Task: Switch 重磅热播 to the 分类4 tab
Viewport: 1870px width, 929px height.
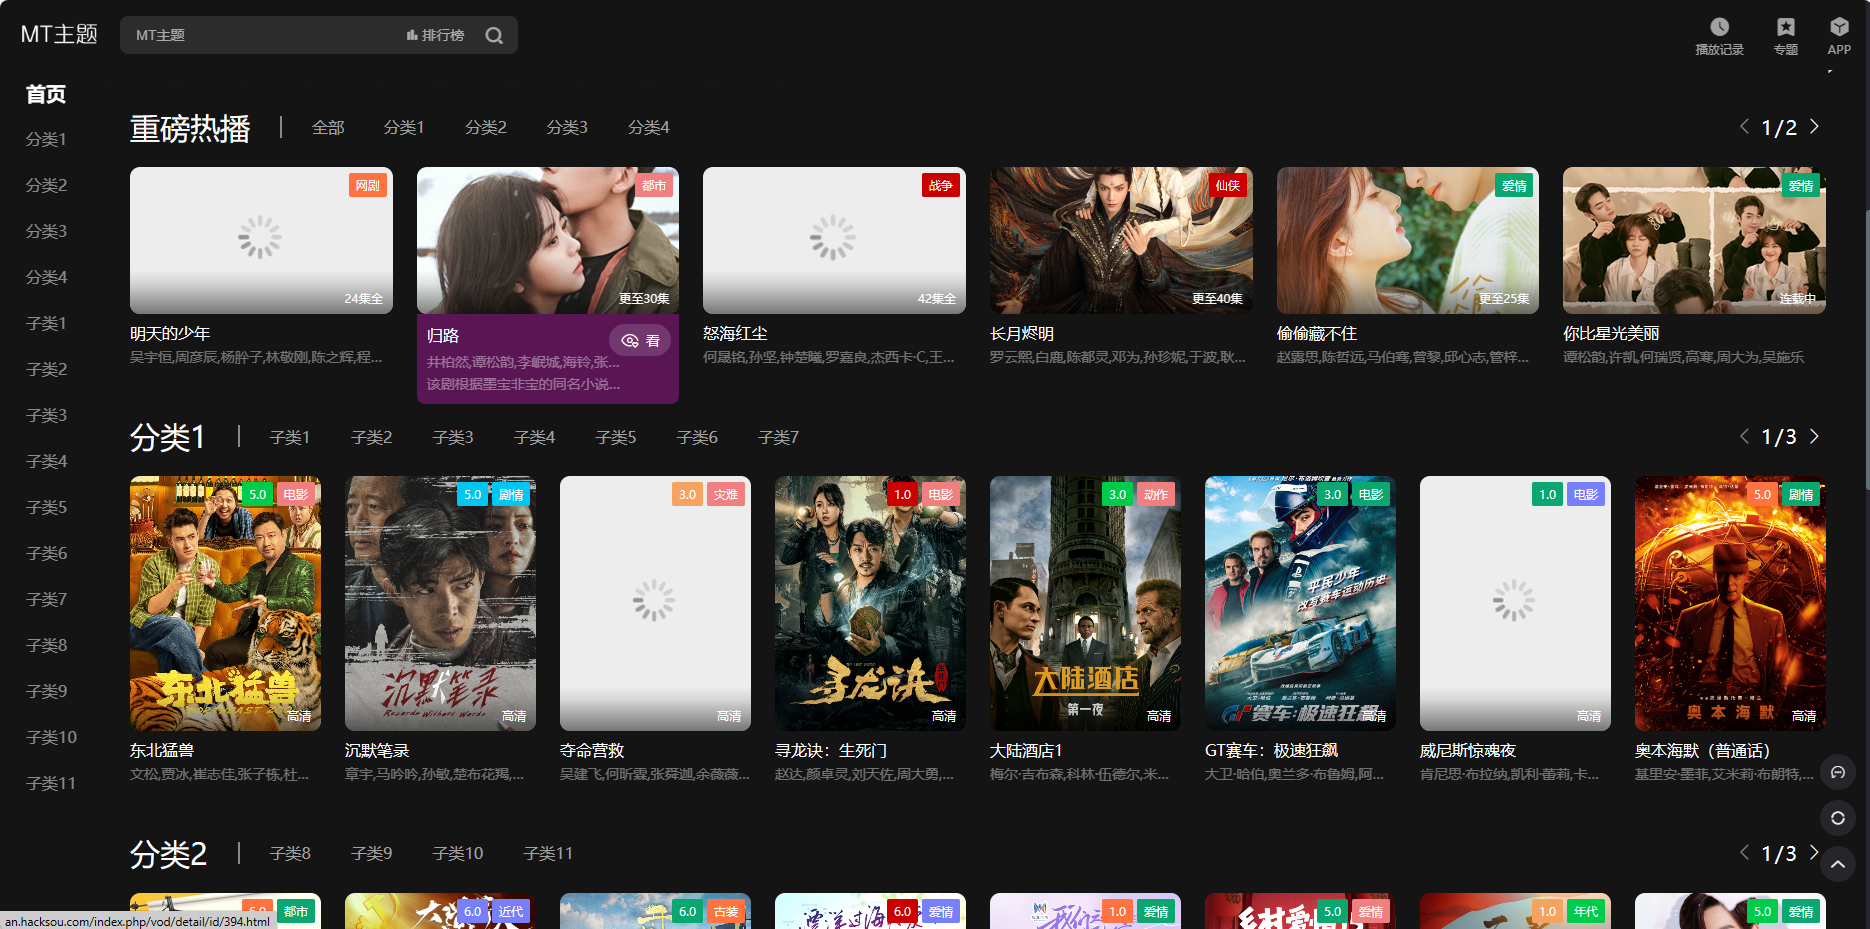Action: 649,127
